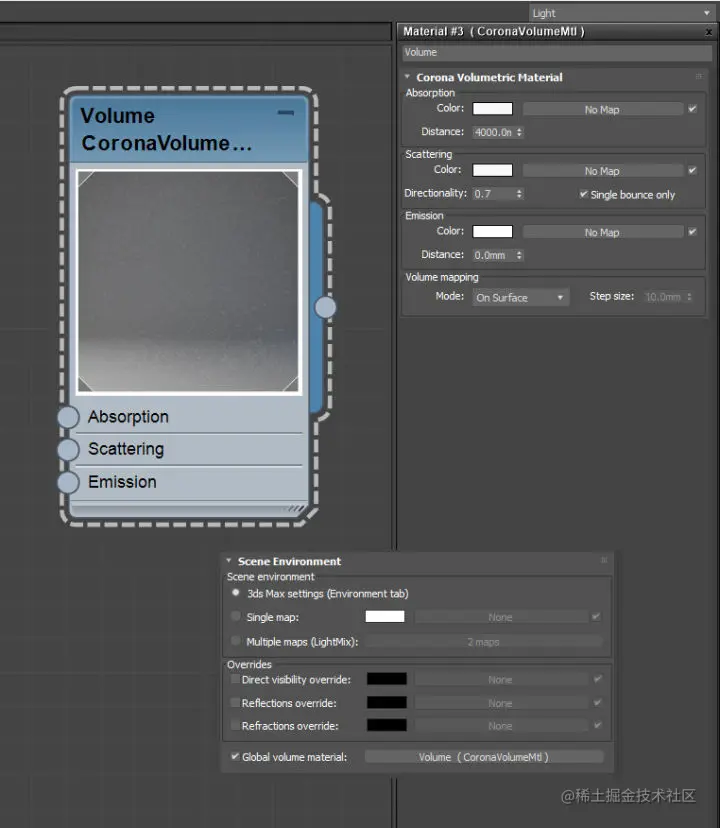Enable Direct visibility override checkbox
This screenshot has width=720, height=828.
pyautogui.click(x=235, y=679)
